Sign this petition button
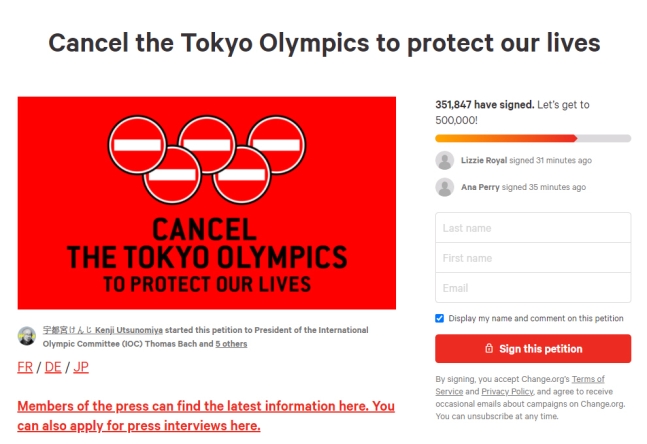 533,349
